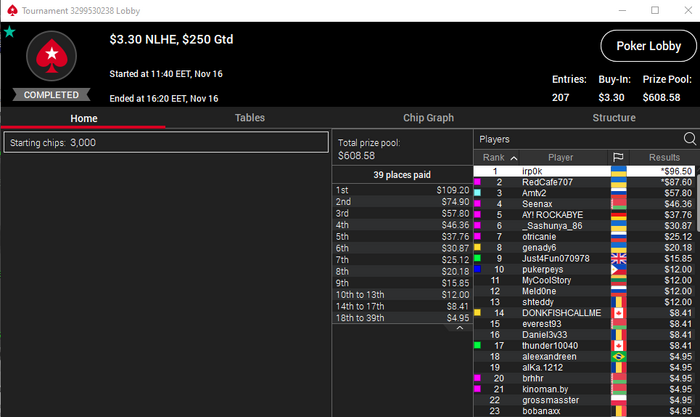Open the player search magnifier icon
The height and width of the screenshot is (417, 700).
pos(689,139)
